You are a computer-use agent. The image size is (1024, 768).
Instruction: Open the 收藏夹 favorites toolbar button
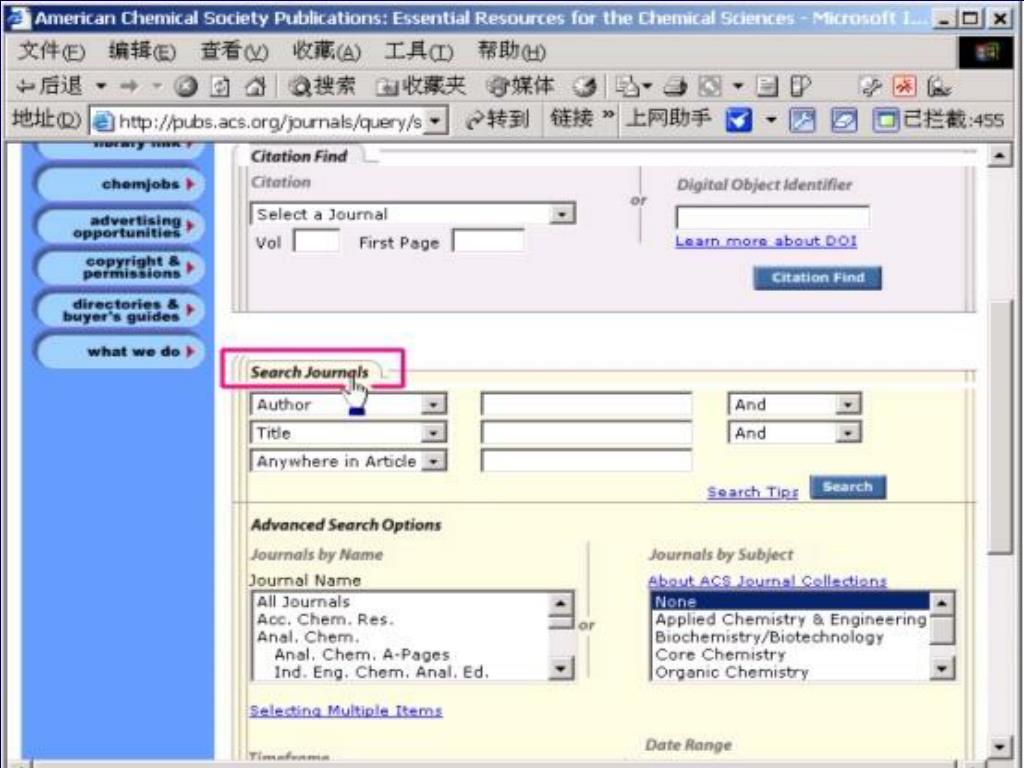point(421,86)
